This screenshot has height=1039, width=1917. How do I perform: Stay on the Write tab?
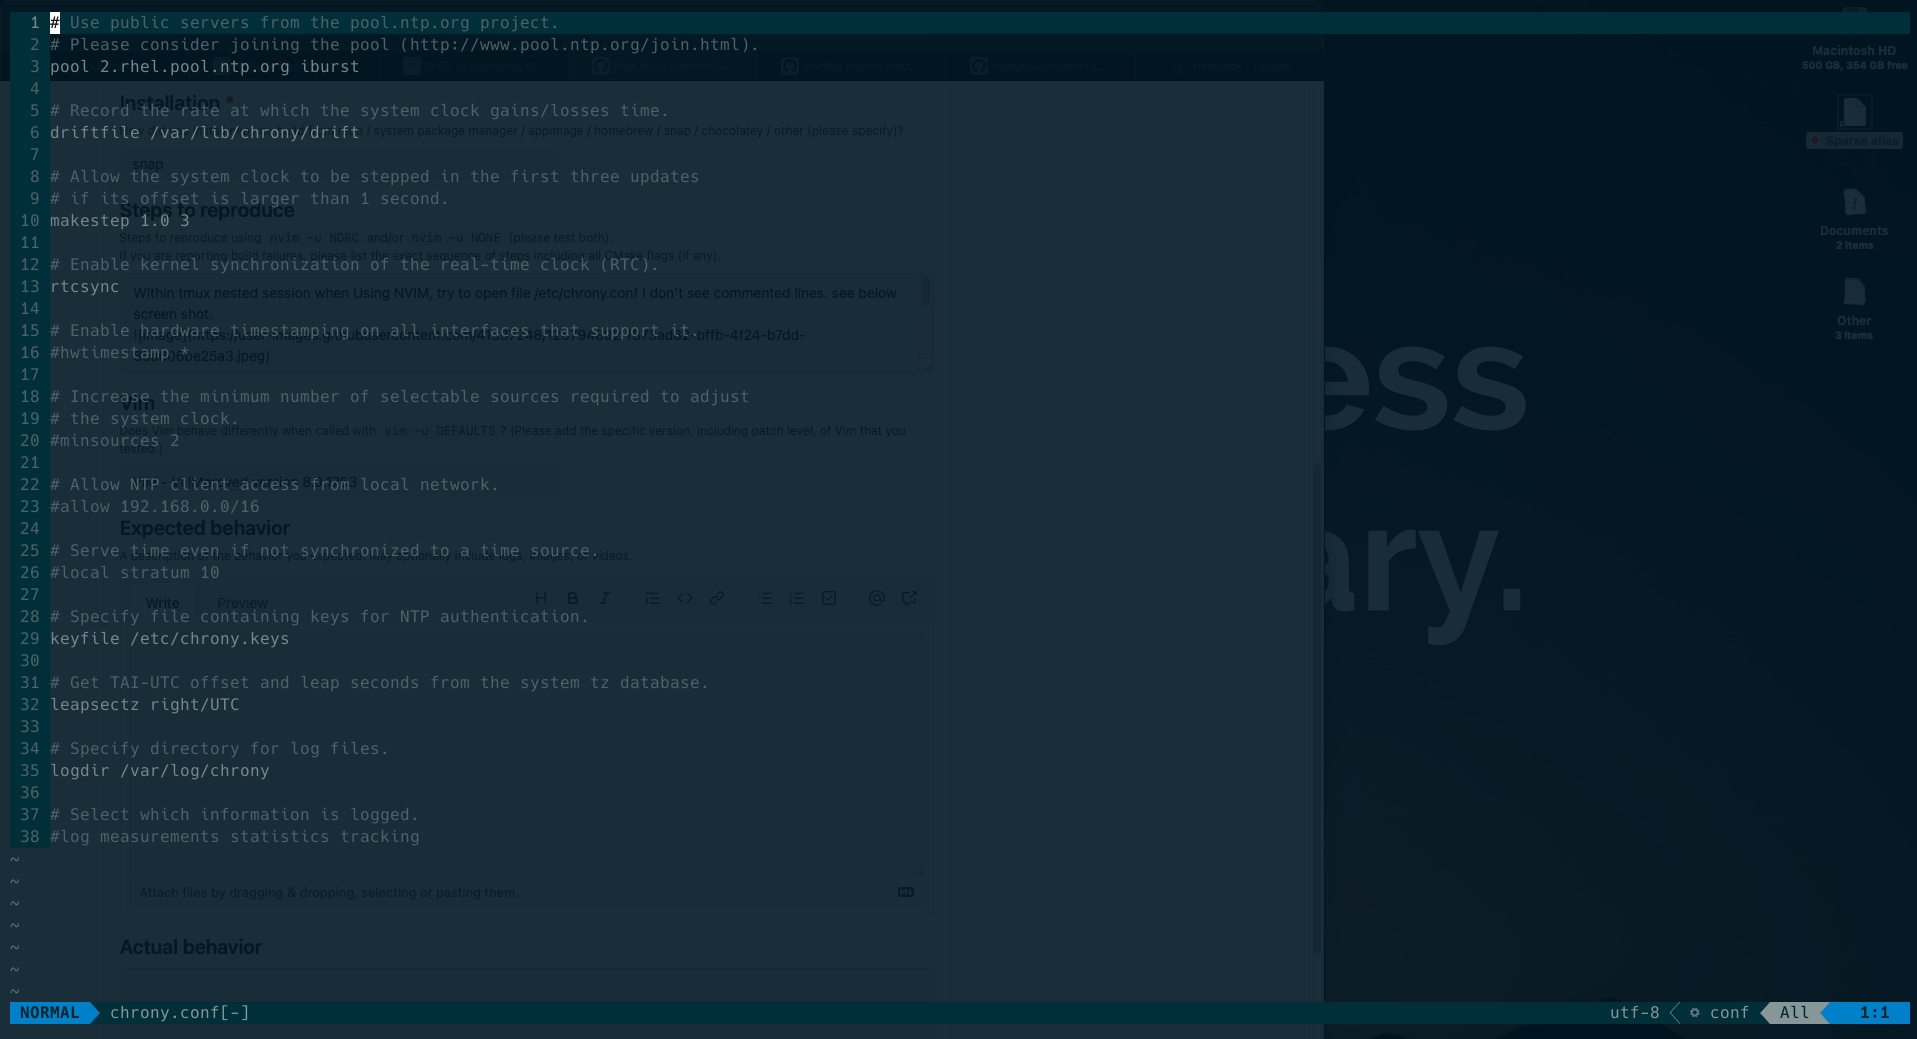(x=162, y=603)
